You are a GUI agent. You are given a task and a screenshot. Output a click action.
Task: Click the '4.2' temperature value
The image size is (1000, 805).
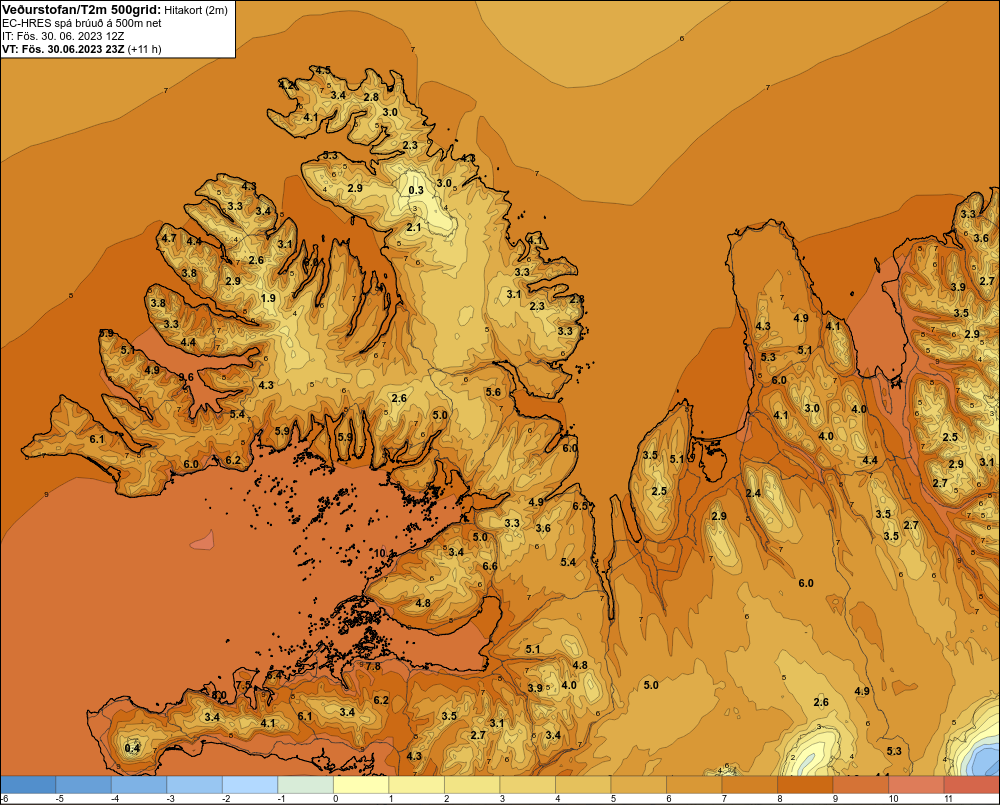(x=287, y=85)
